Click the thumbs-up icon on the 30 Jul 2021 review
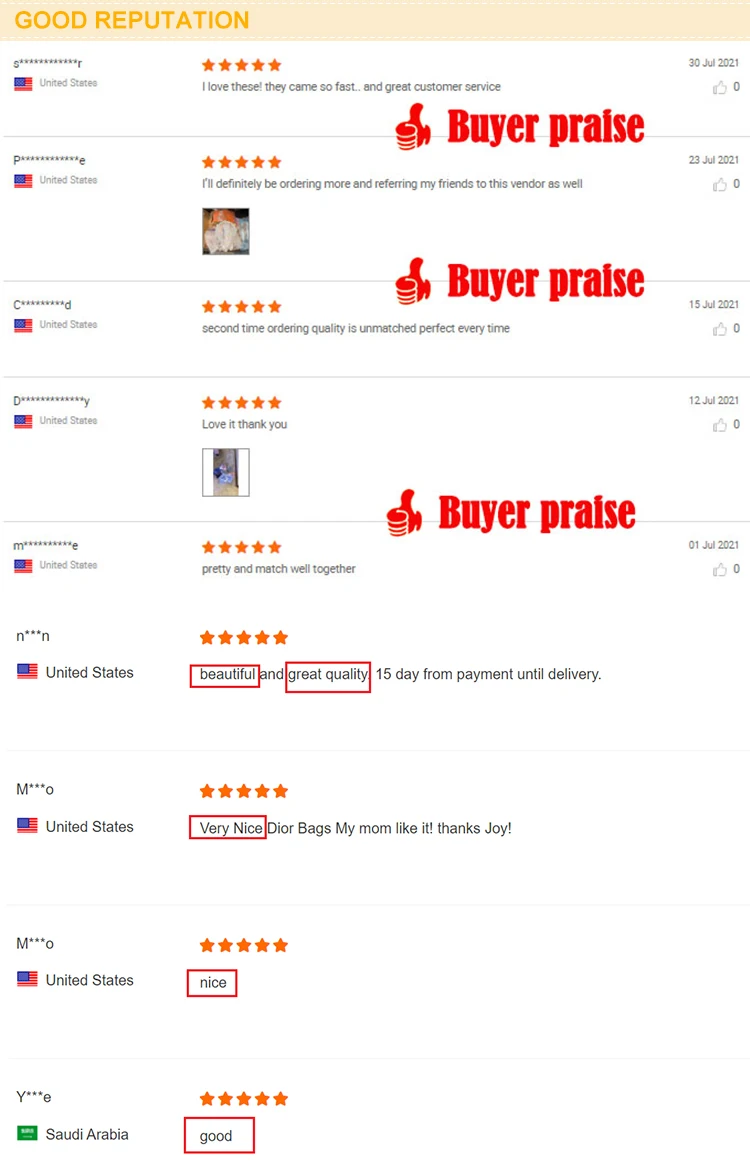Screen dimensions: 750x1173 point(719,88)
